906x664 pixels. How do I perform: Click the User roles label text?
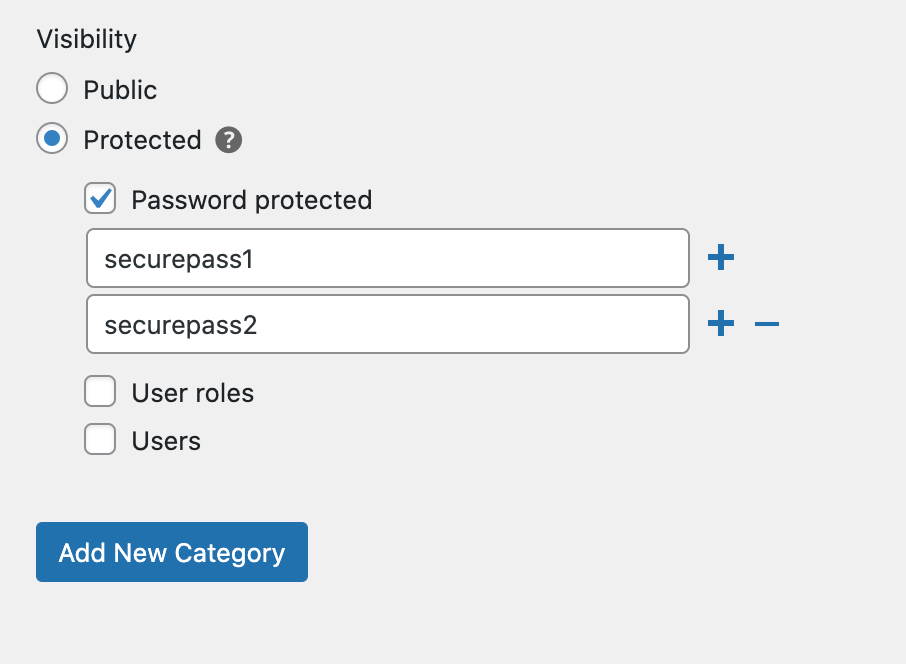coord(192,393)
